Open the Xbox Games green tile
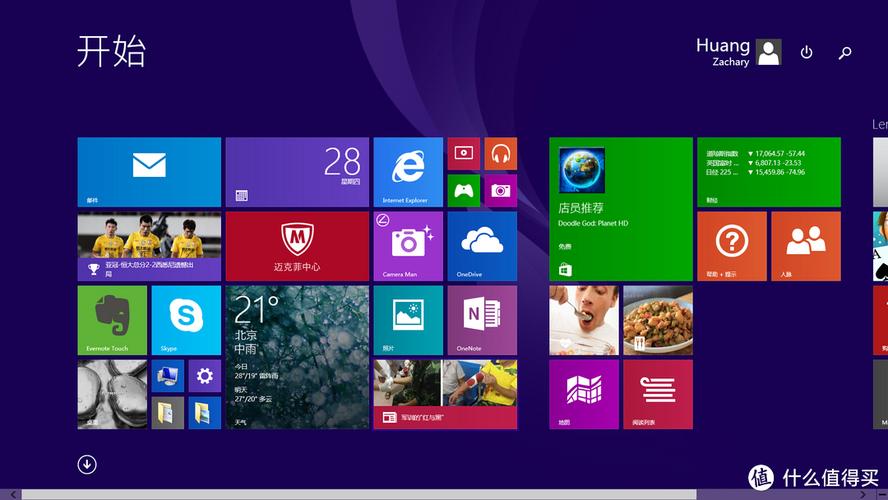Screen dimensions: 888x500 click(464, 191)
